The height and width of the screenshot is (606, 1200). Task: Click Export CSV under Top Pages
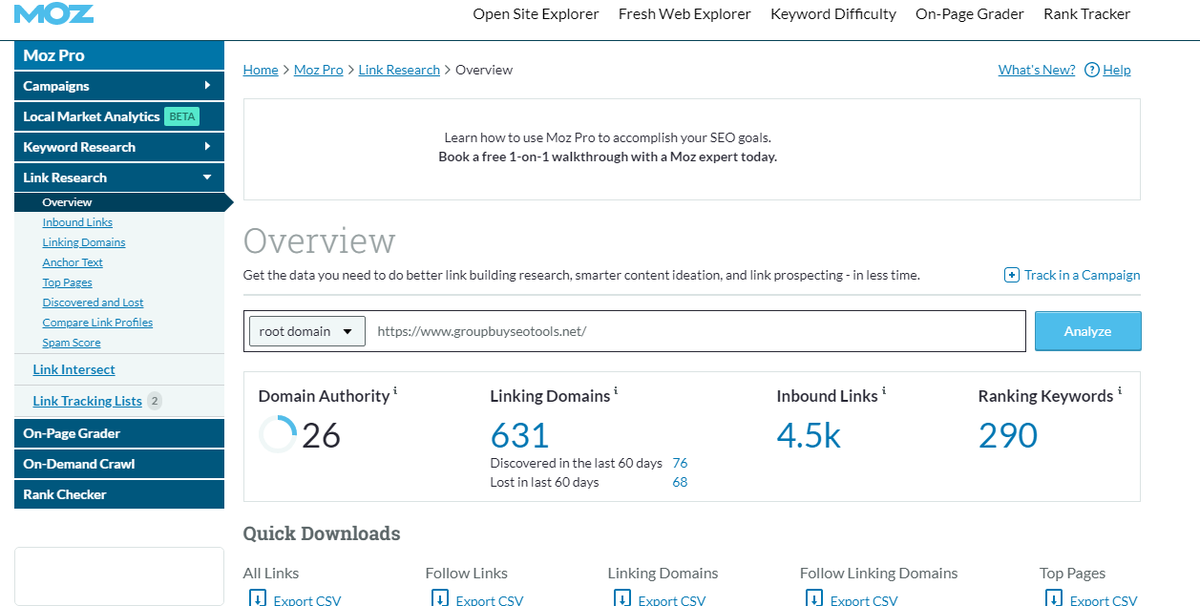pos(1103,599)
